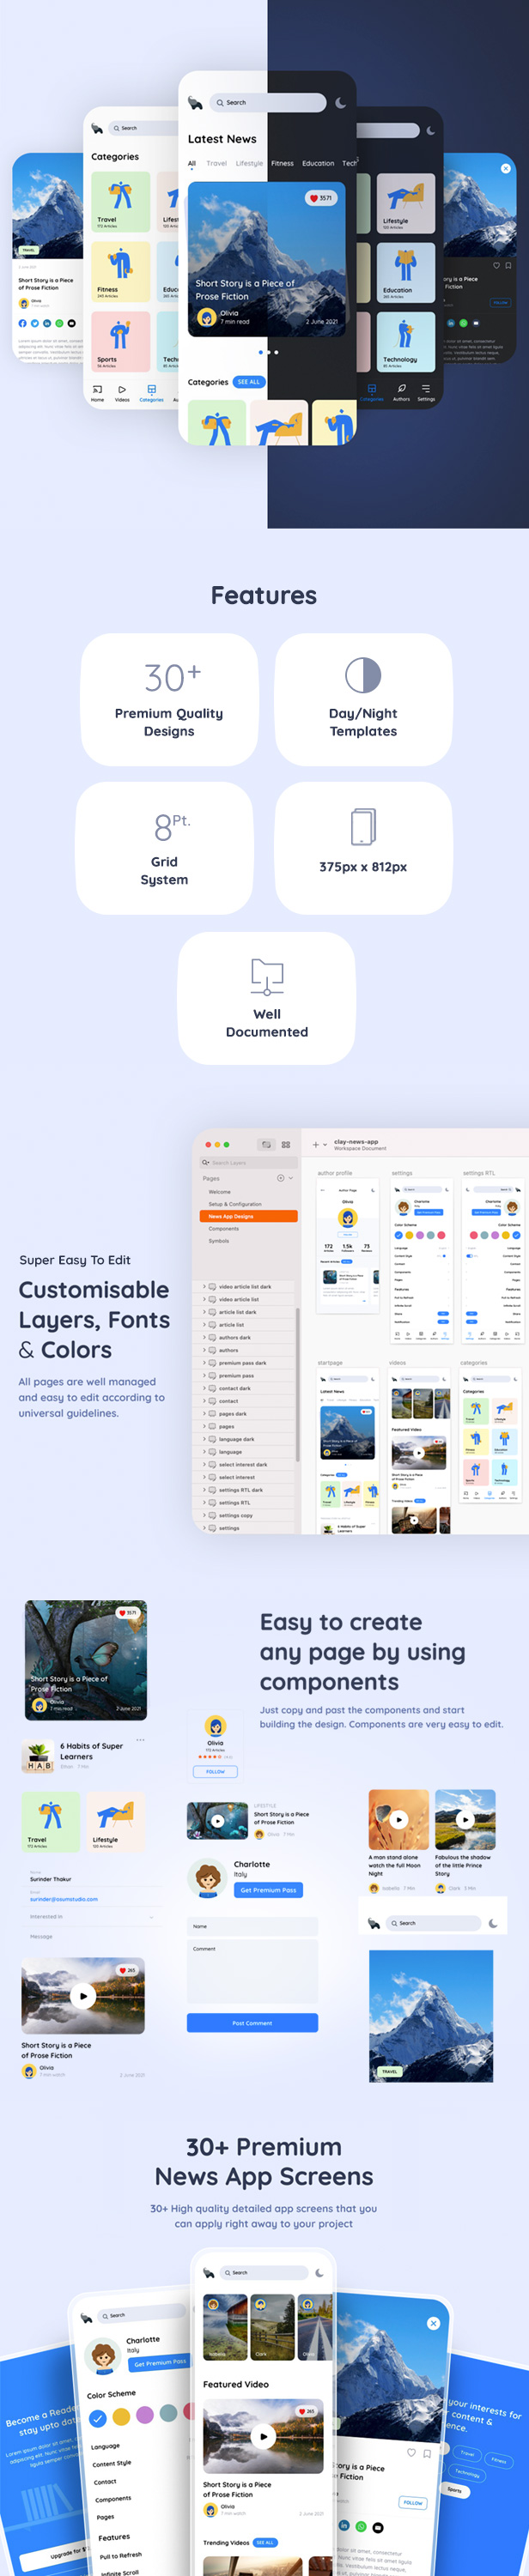Open Settings in the dark phone bottom nav
This screenshot has height=2576, width=529.
pyautogui.click(x=426, y=392)
